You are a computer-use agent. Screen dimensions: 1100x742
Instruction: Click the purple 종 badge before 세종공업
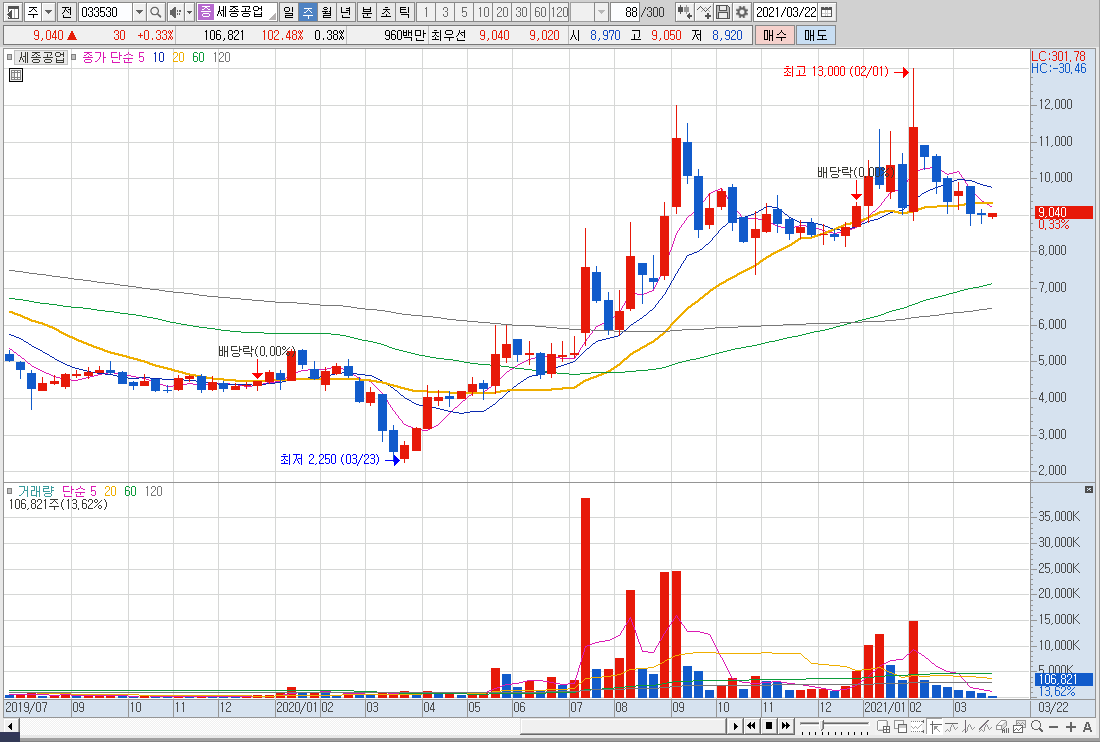coord(205,12)
